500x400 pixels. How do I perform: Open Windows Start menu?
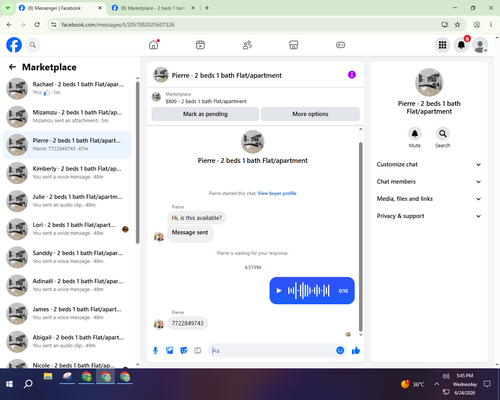click(x=9, y=384)
